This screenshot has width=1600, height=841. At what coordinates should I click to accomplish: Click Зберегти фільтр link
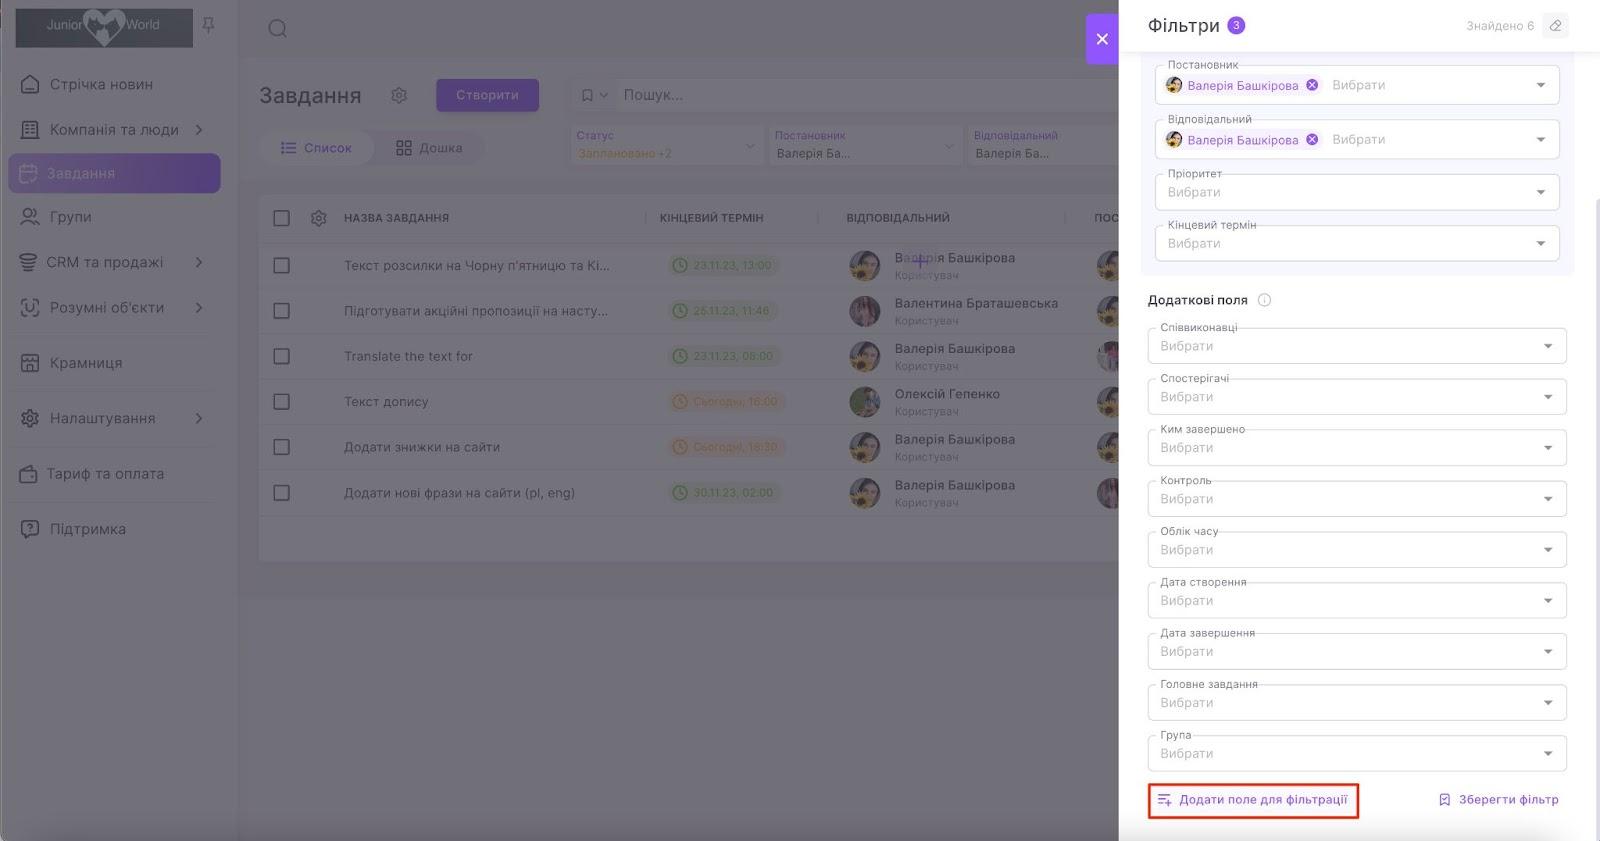[x=1498, y=800]
